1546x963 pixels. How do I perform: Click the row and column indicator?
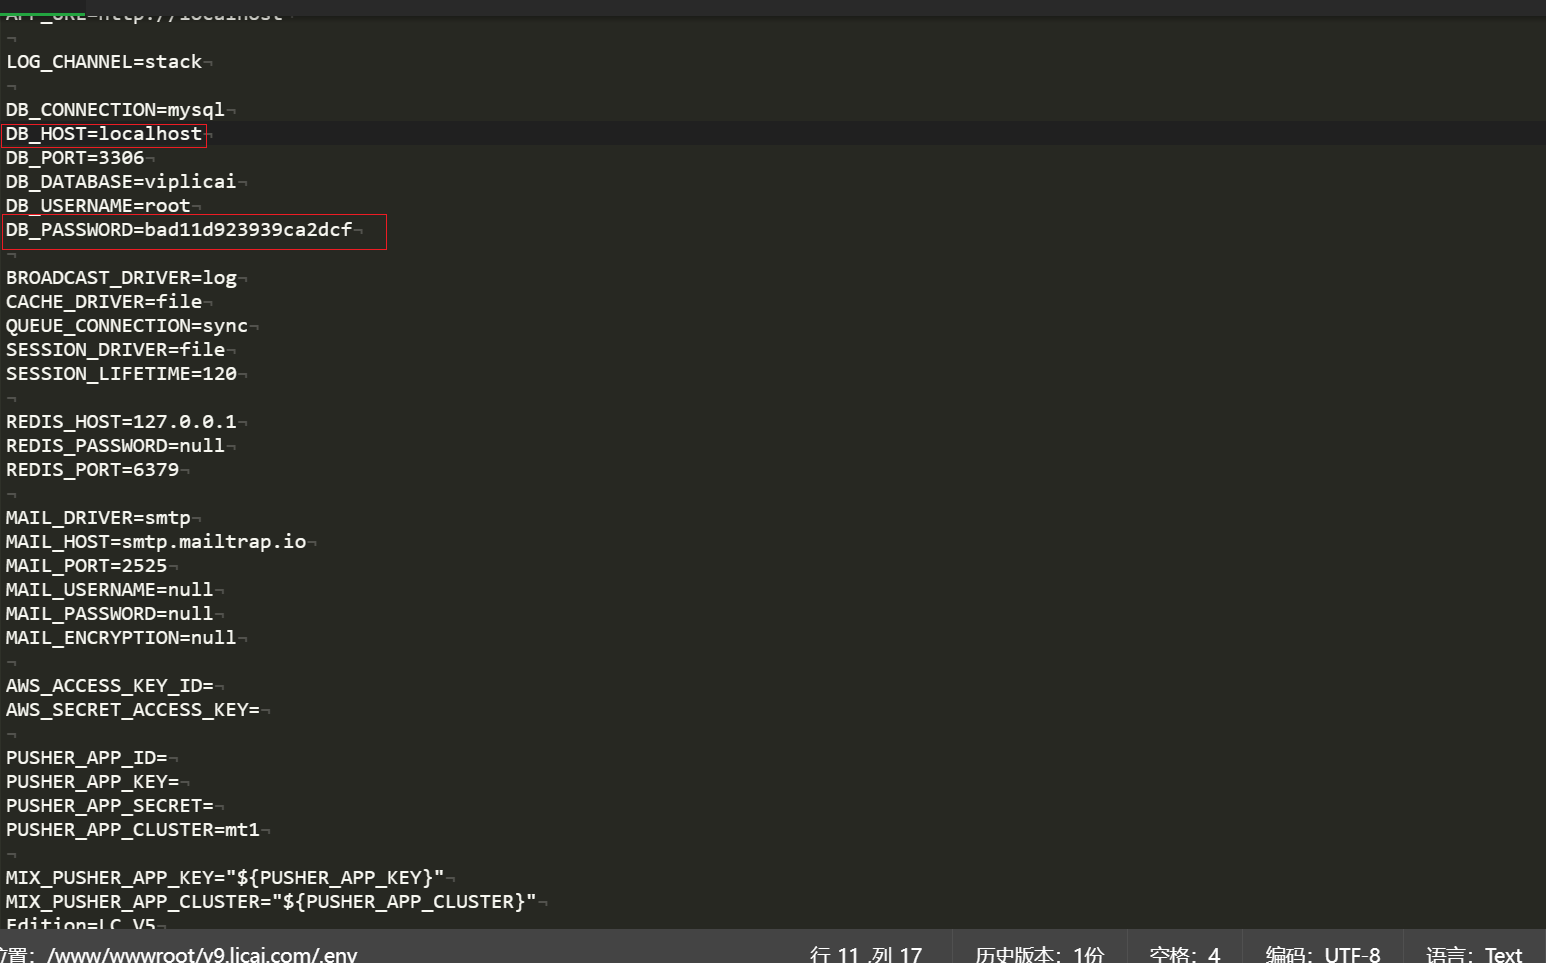pos(866,954)
